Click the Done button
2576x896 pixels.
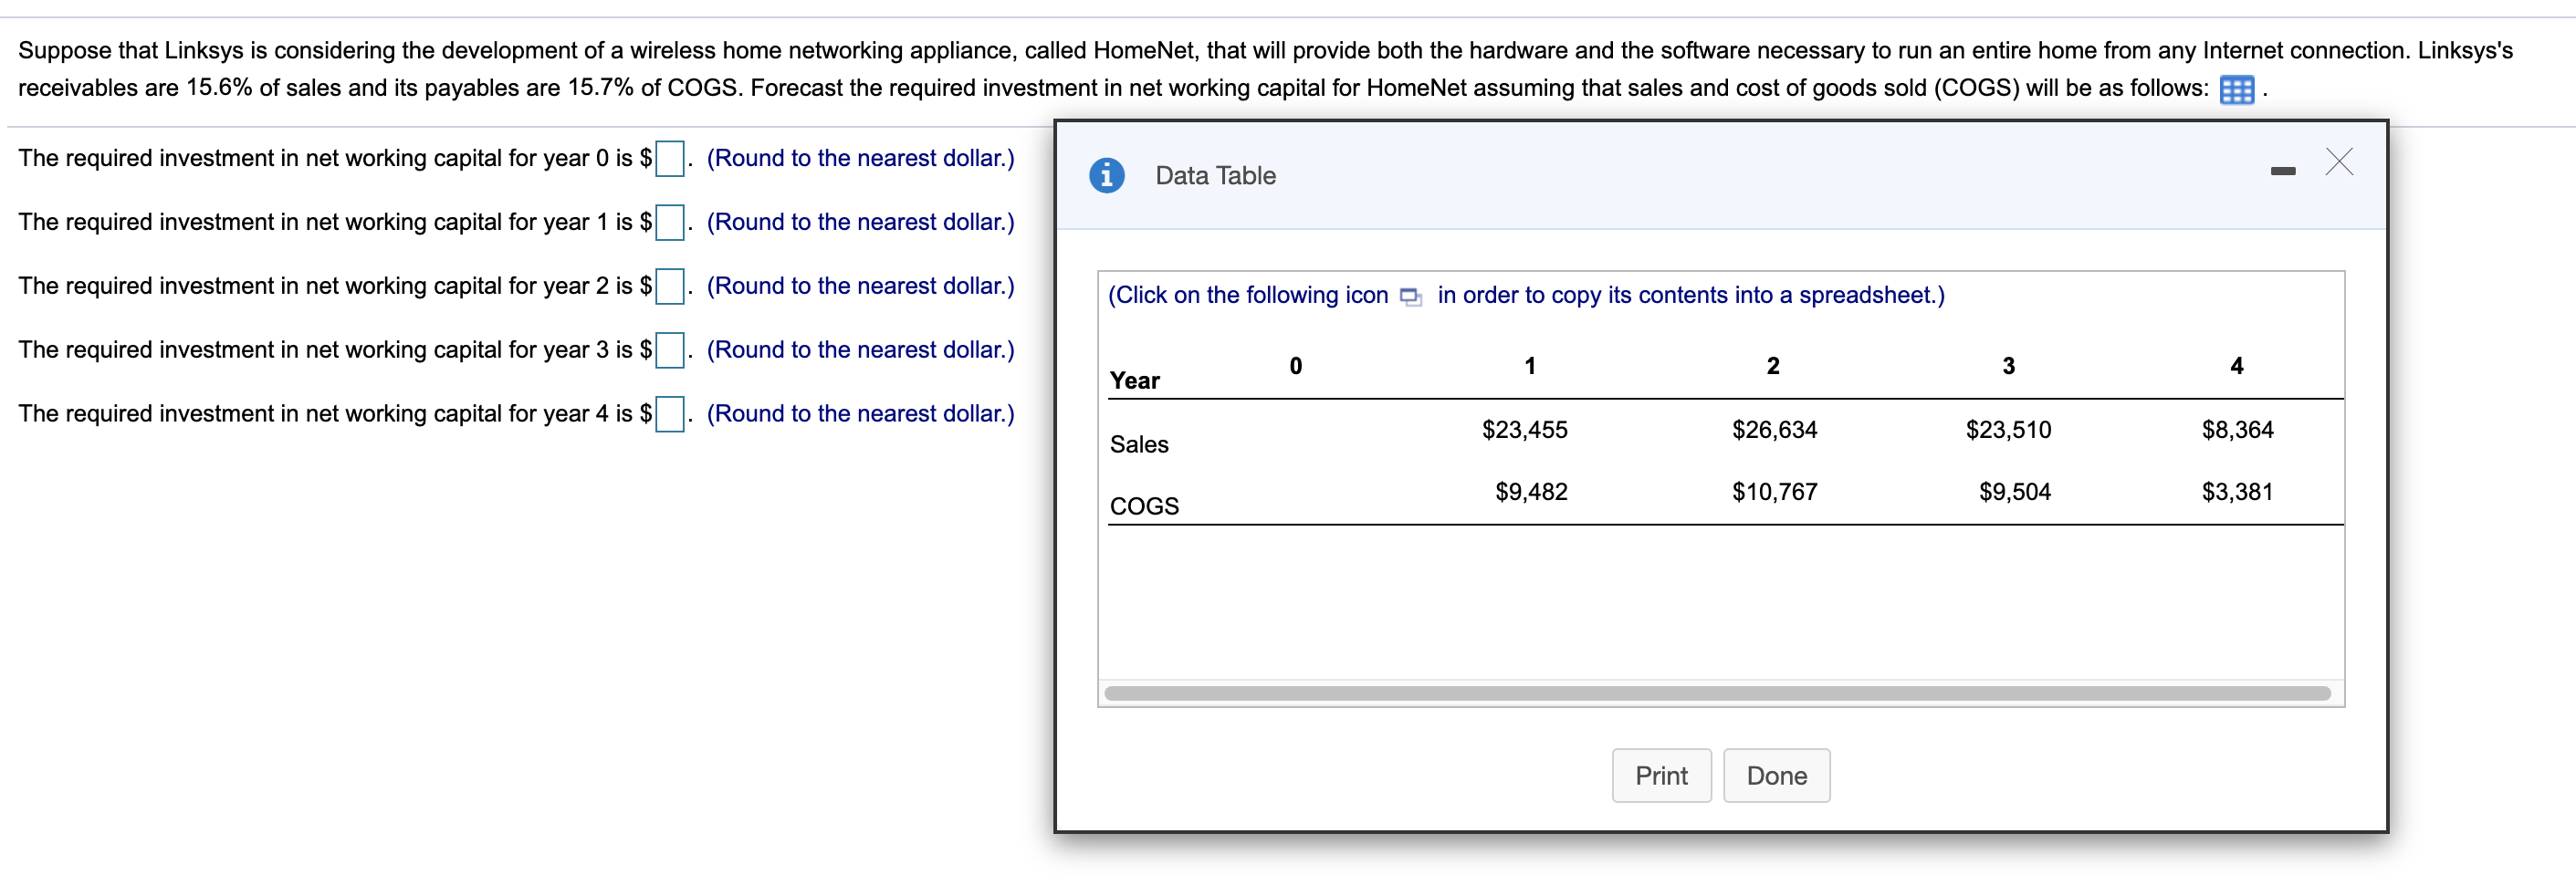1776,775
